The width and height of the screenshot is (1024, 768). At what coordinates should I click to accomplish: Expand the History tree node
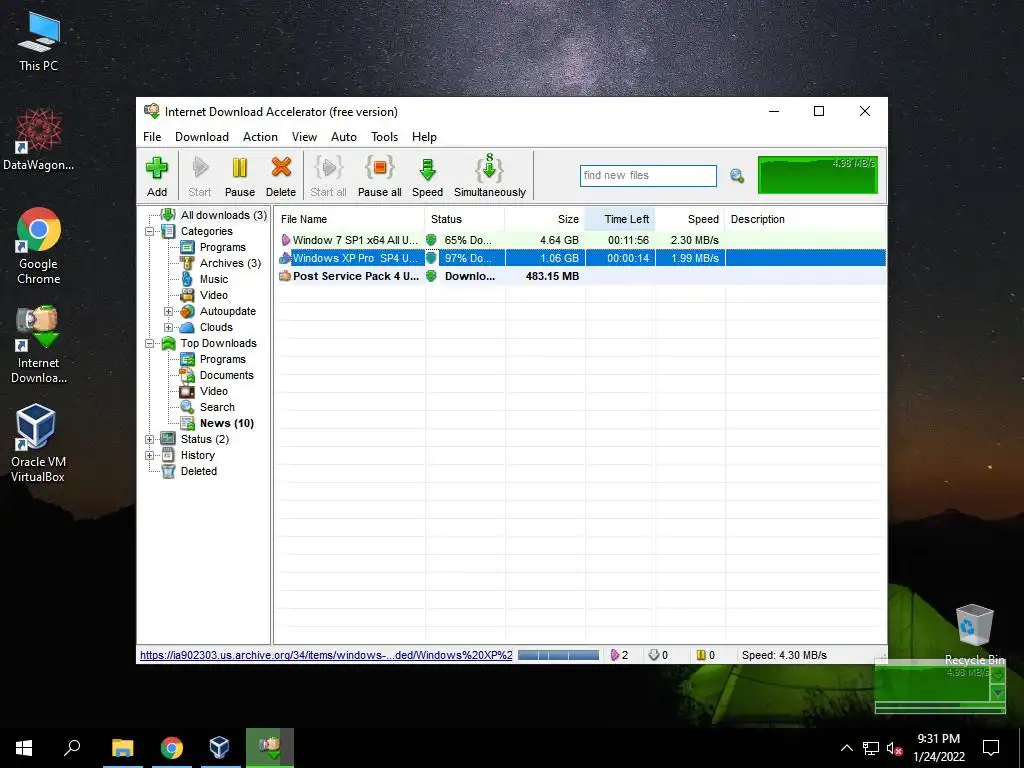150,455
